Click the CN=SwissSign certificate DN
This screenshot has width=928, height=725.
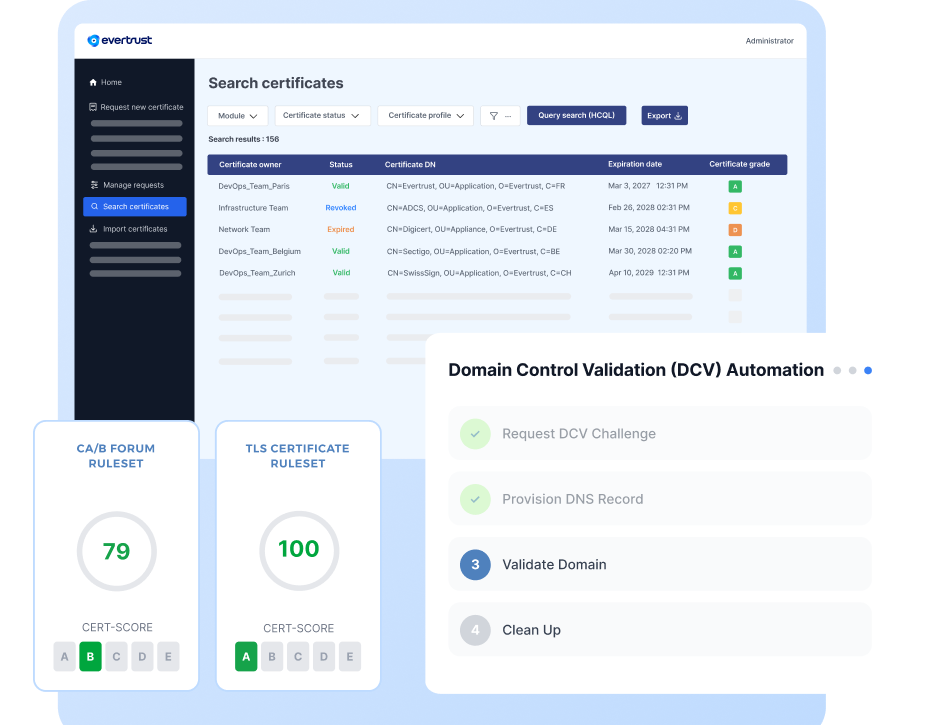click(x=479, y=273)
